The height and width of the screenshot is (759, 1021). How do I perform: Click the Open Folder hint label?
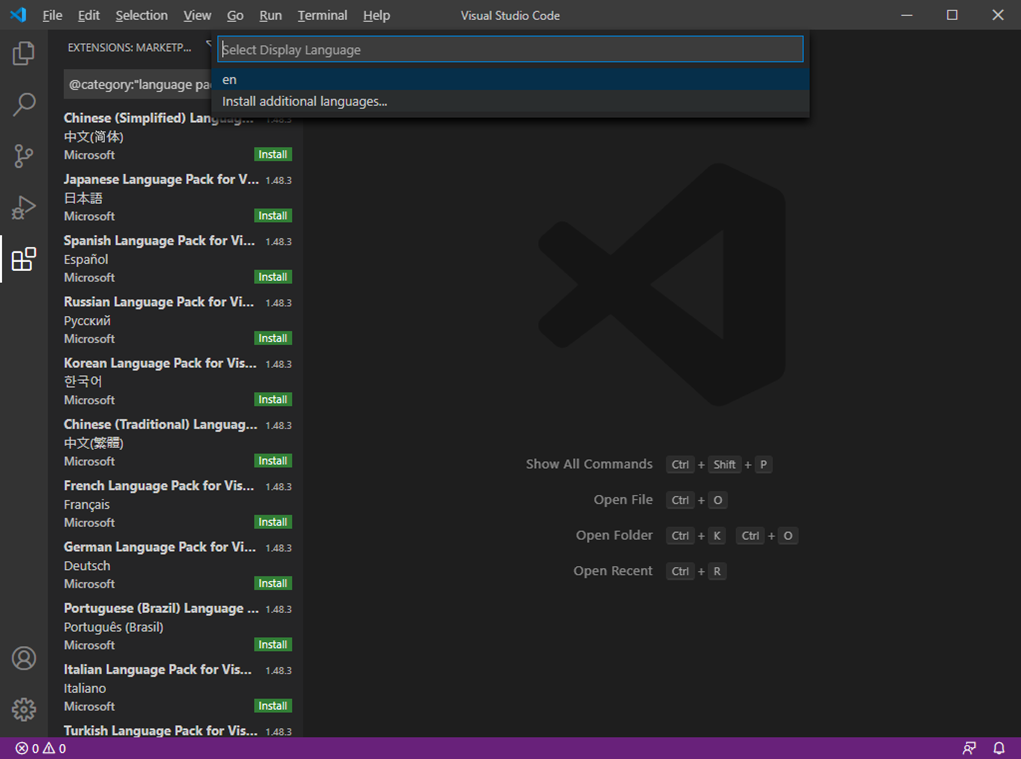click(x=614, y=535)
